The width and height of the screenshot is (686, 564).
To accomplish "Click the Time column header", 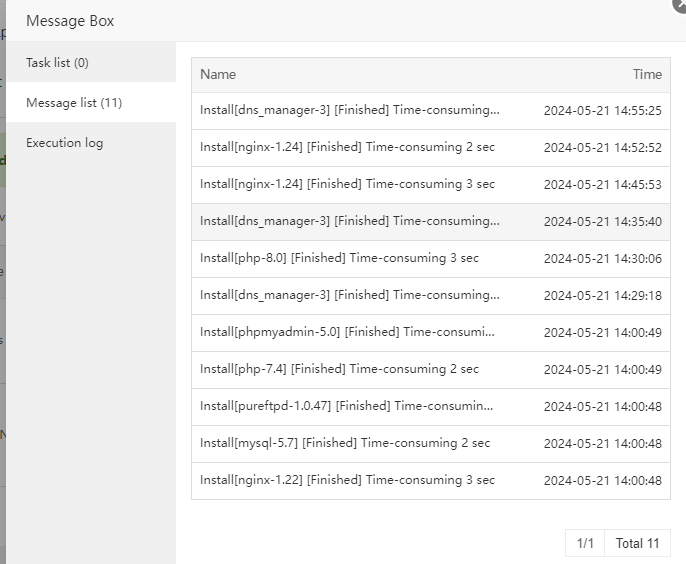I will [647, 74].
